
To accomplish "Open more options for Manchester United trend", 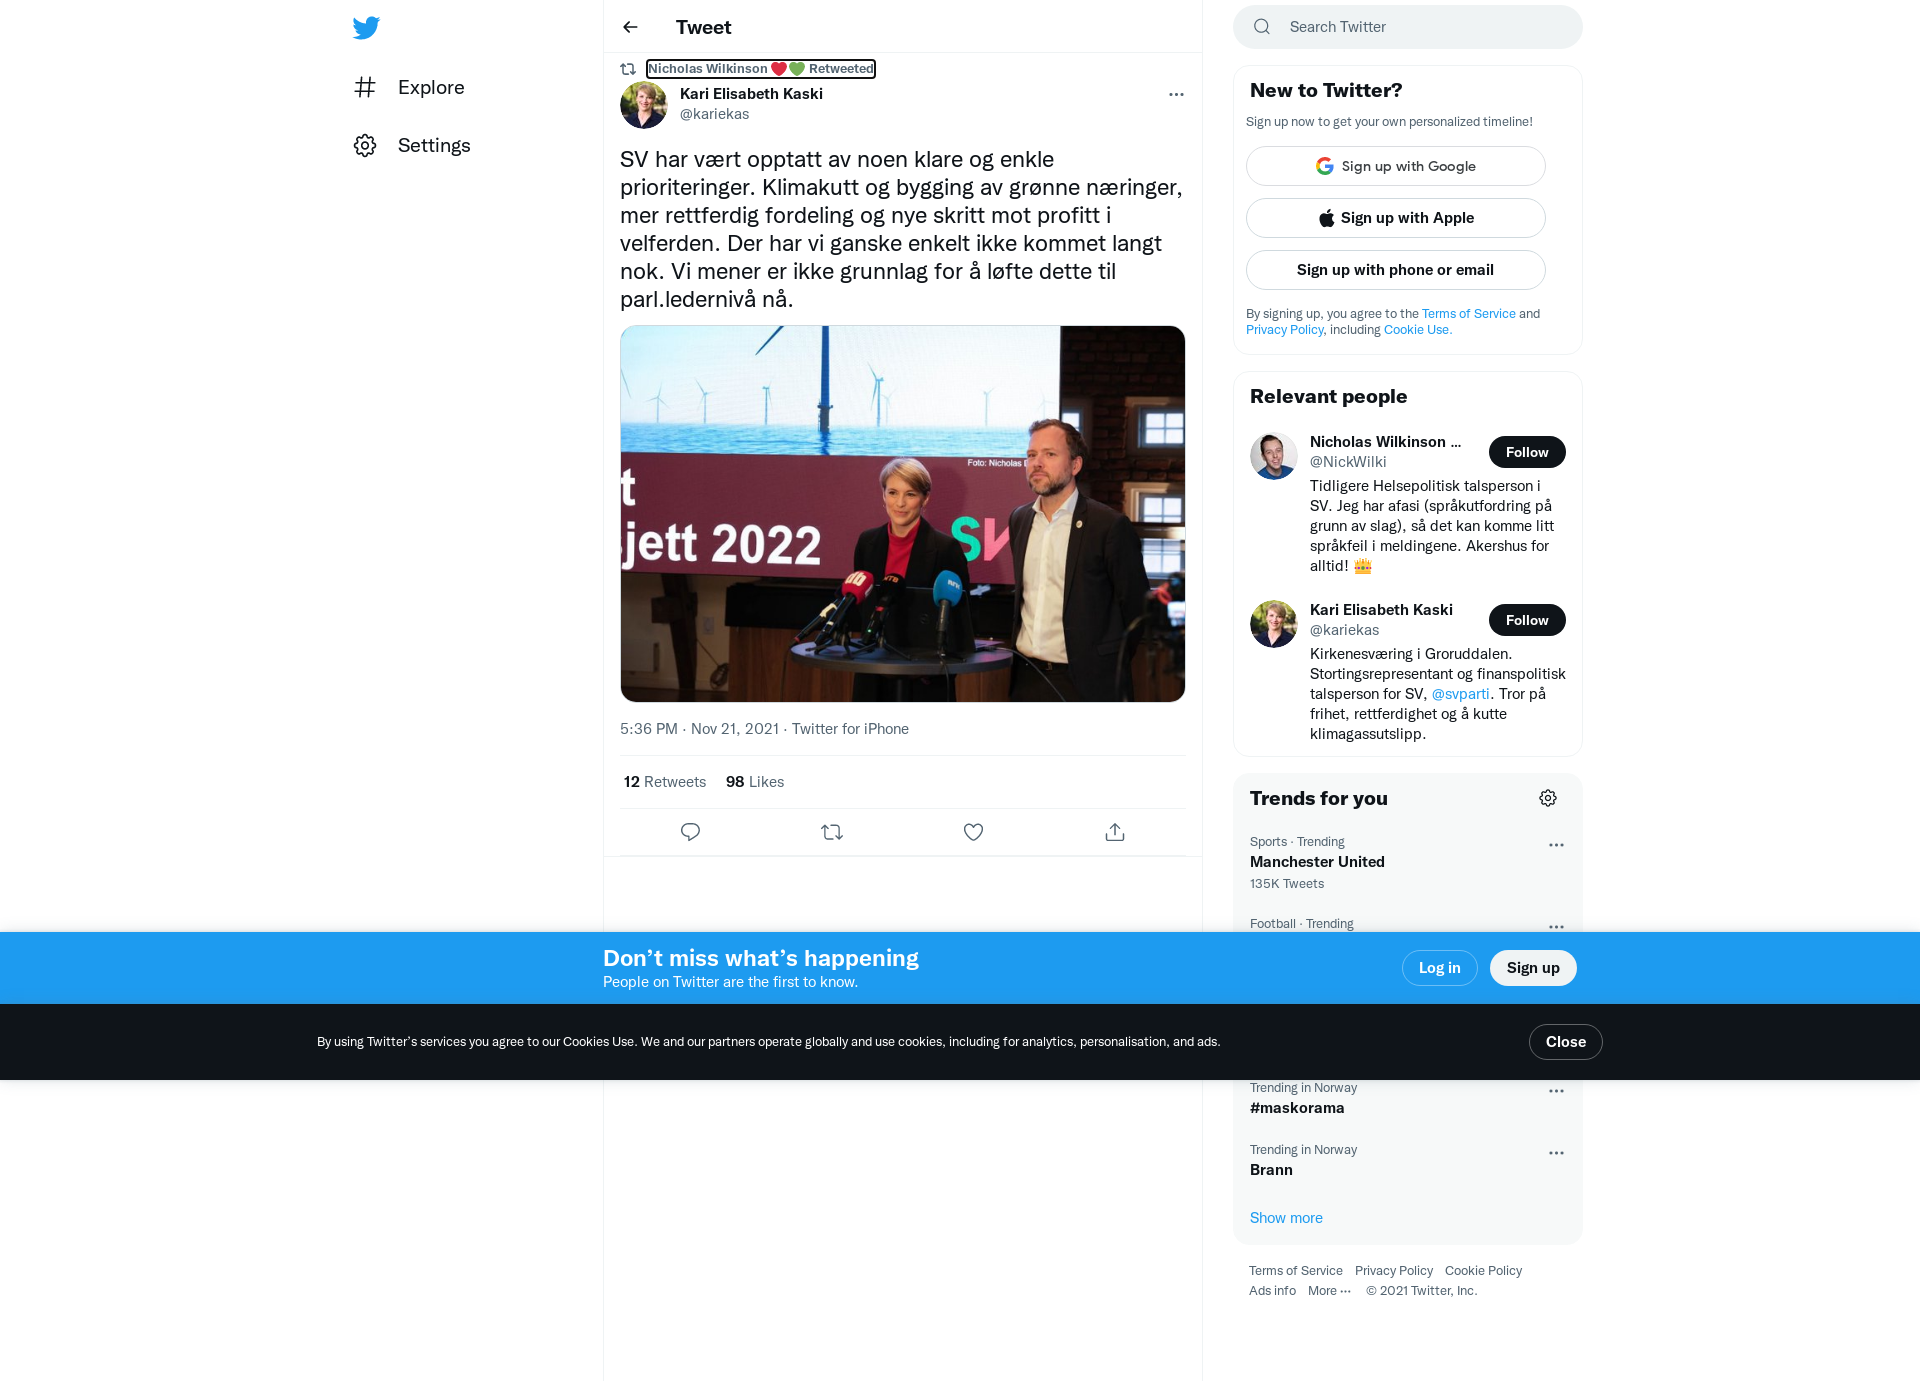I will [1556, 845].
